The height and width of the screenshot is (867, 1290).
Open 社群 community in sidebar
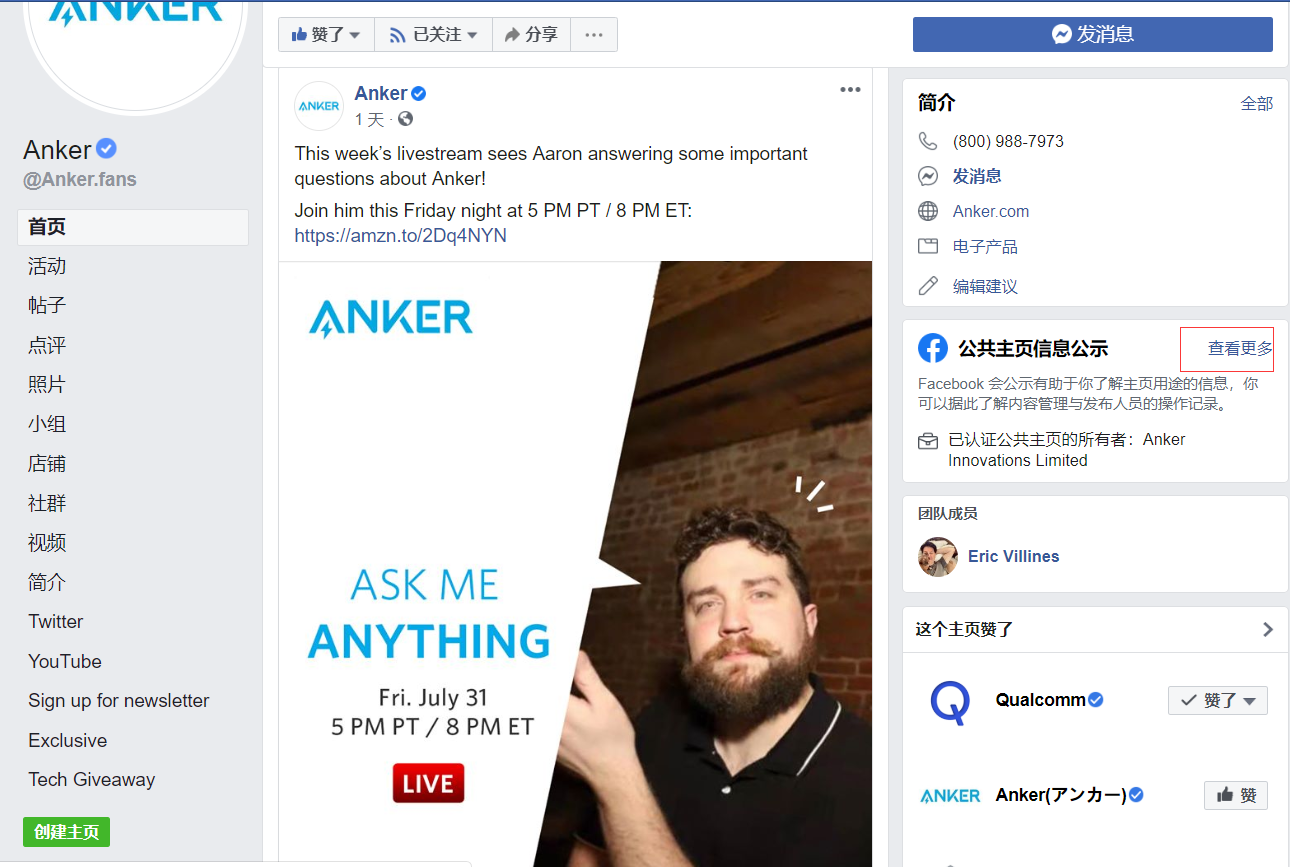pos(47,503)
